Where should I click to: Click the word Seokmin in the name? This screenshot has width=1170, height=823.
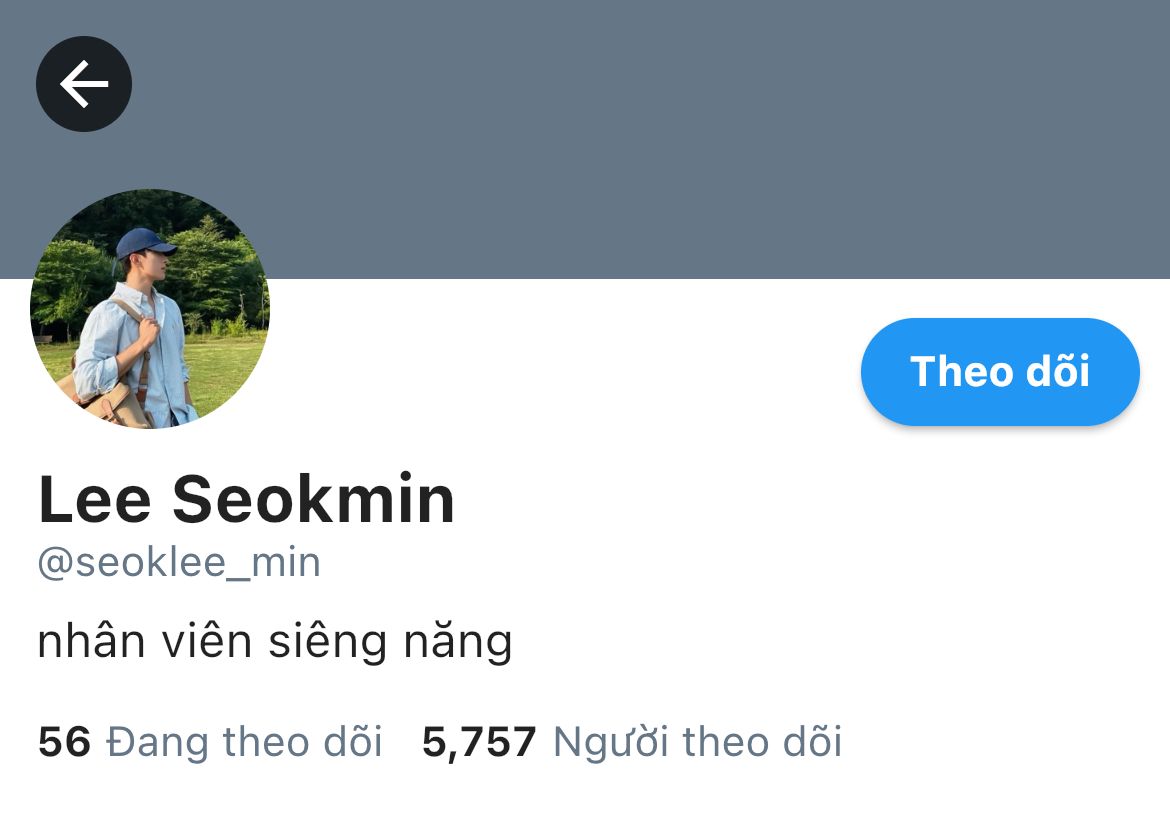pyautogui.click(x=313, y=499)
